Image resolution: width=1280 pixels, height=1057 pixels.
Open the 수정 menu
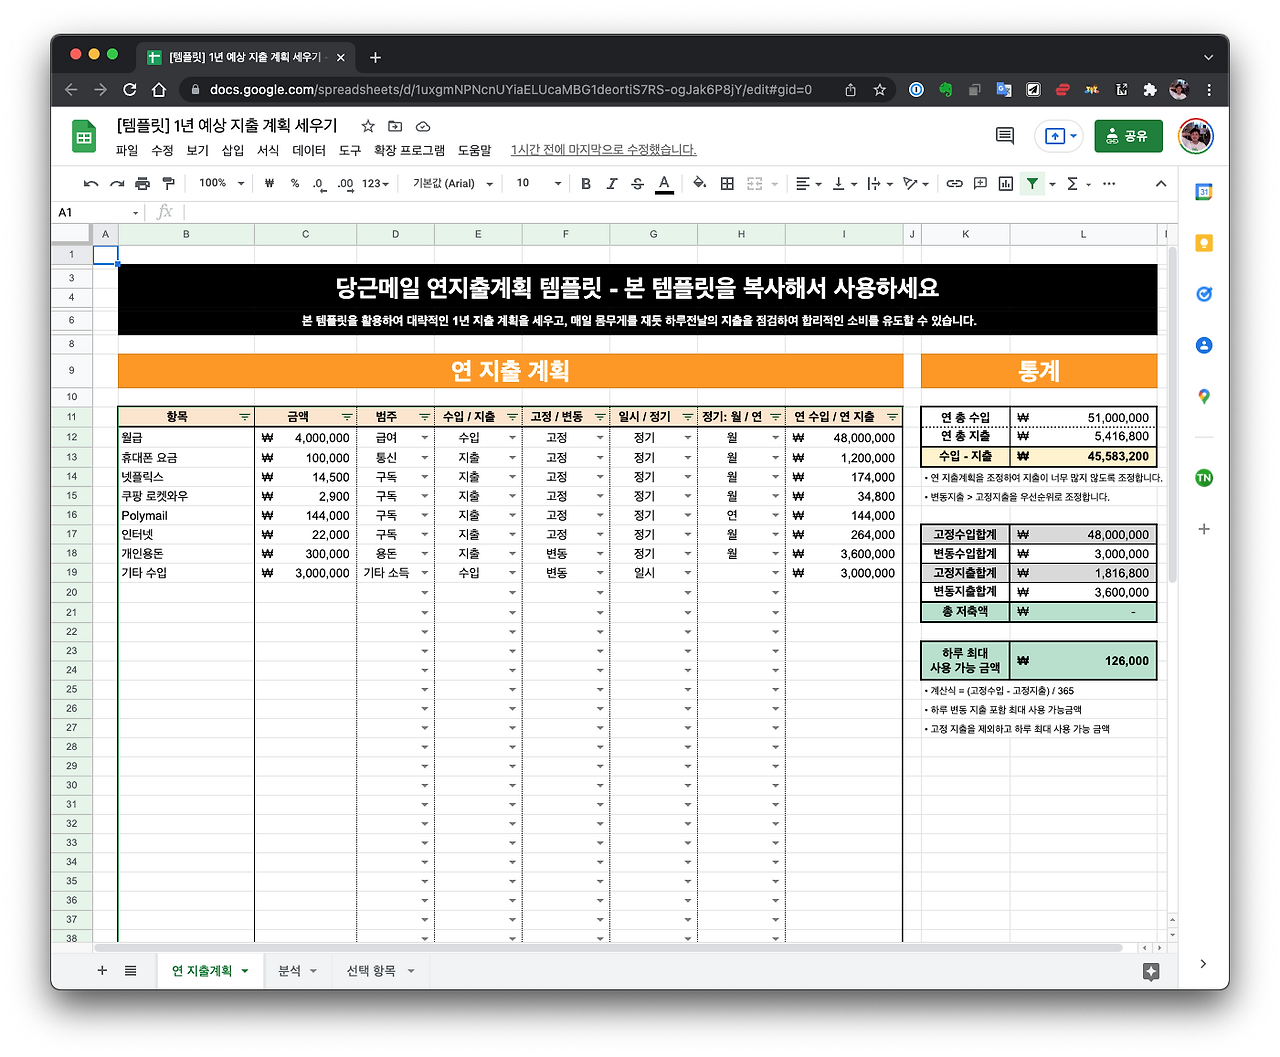point(162,150)
